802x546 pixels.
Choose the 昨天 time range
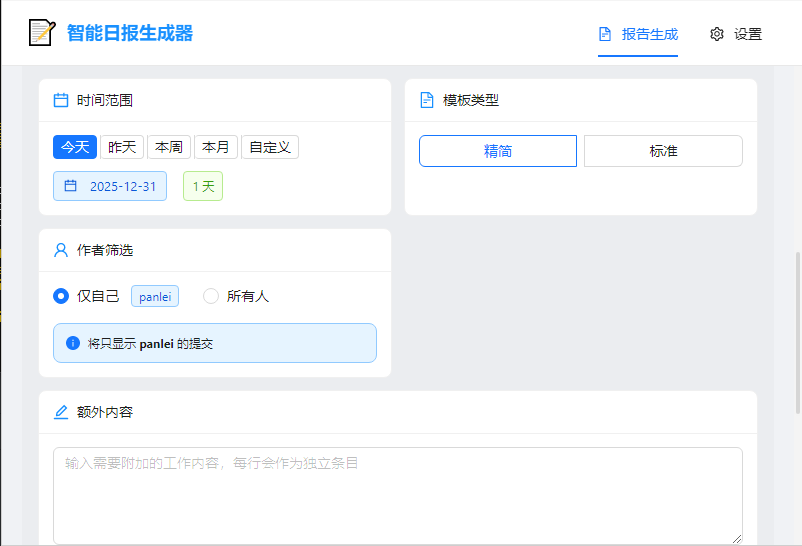122,147
